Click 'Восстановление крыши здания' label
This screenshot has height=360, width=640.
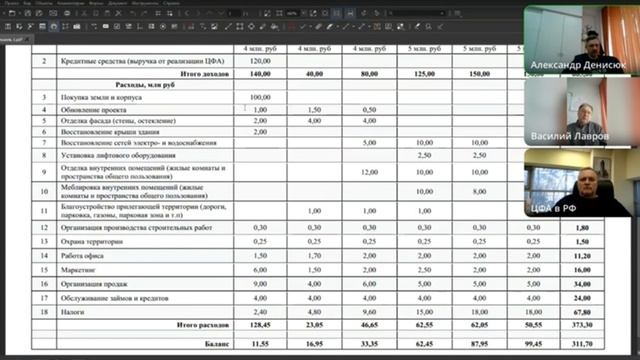(110, 132)
